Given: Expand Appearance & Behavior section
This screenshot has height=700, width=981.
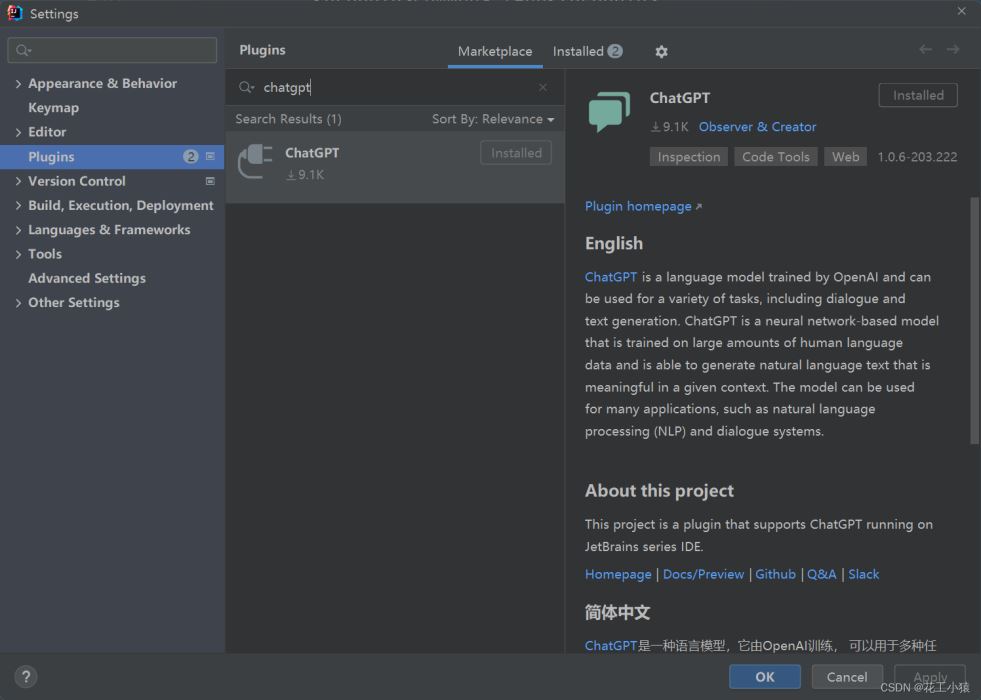Looking at the screenshot, I should click(18, 83).
